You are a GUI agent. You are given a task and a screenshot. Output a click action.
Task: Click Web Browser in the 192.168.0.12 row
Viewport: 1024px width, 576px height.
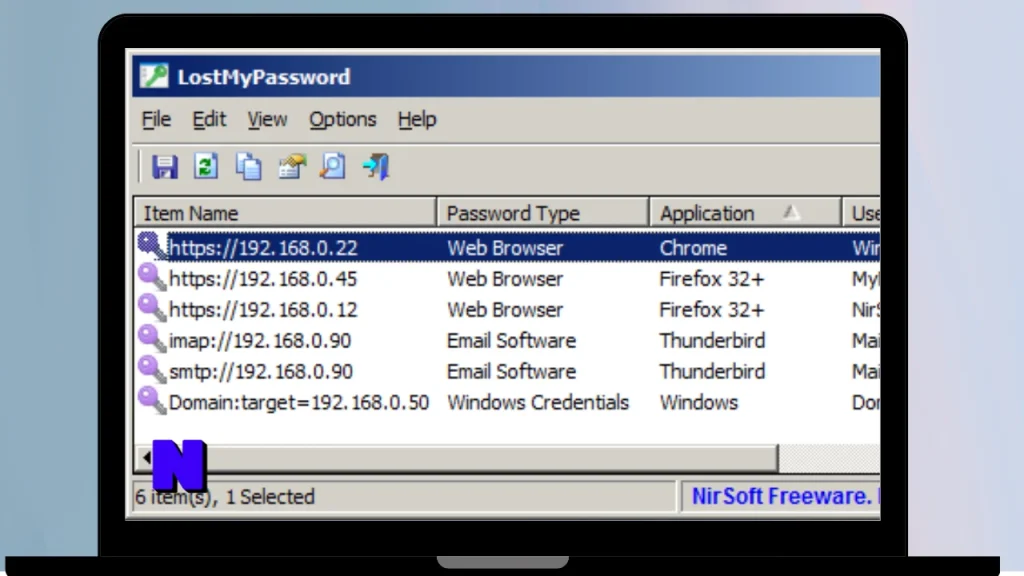tap(505, 310)
